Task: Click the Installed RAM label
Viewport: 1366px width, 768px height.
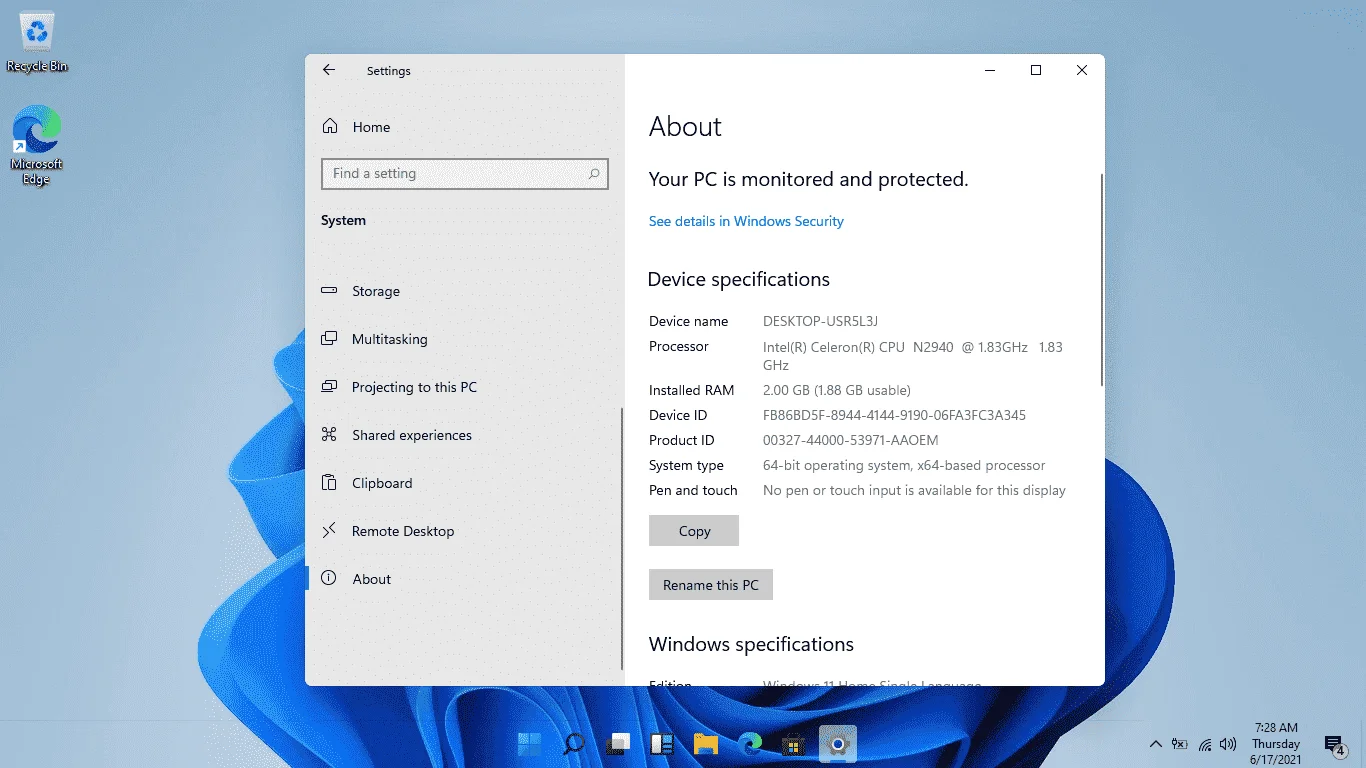Action: pyautogui.click(x=691, y=390)
